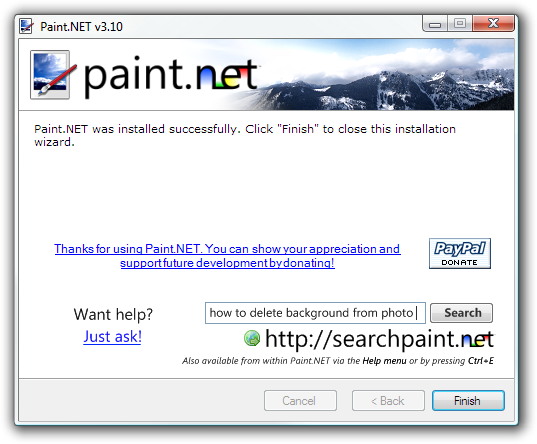
Task: Click the greyed-out Cancel button
Action: [x=300, y=400]
